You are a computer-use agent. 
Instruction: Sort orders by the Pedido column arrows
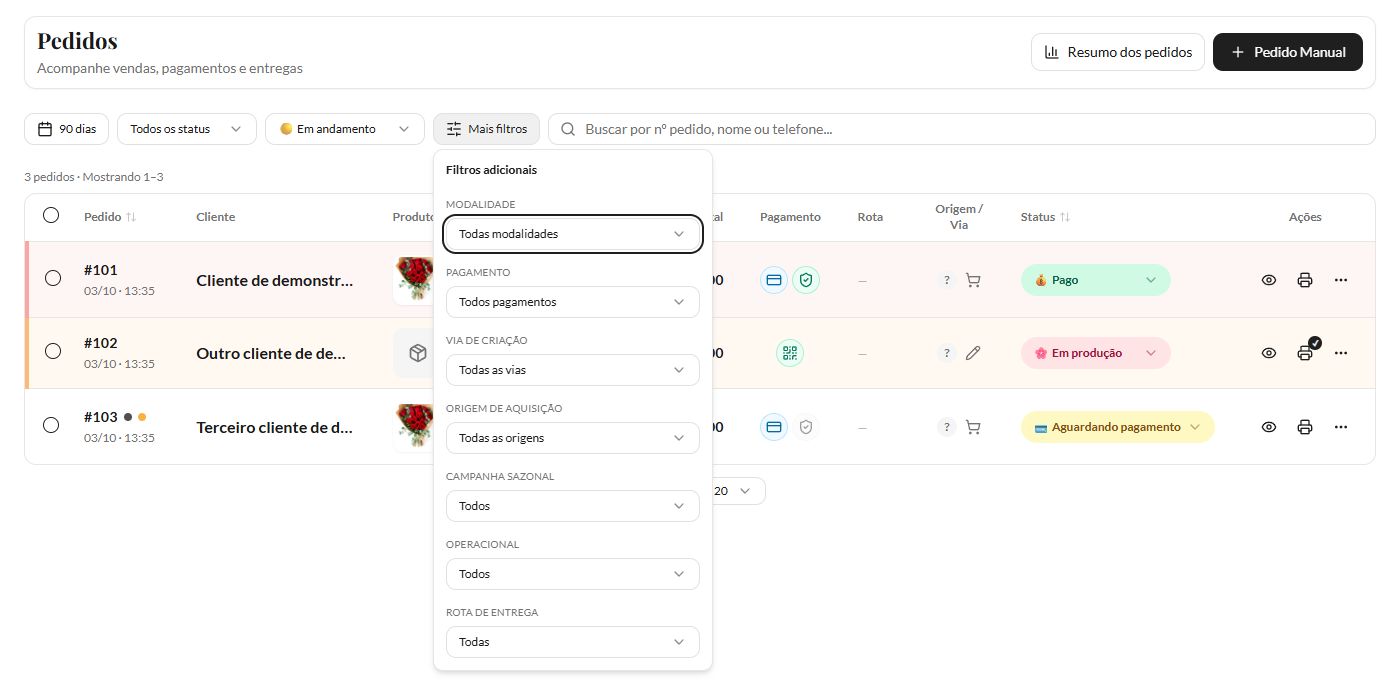tap(131, 217)
